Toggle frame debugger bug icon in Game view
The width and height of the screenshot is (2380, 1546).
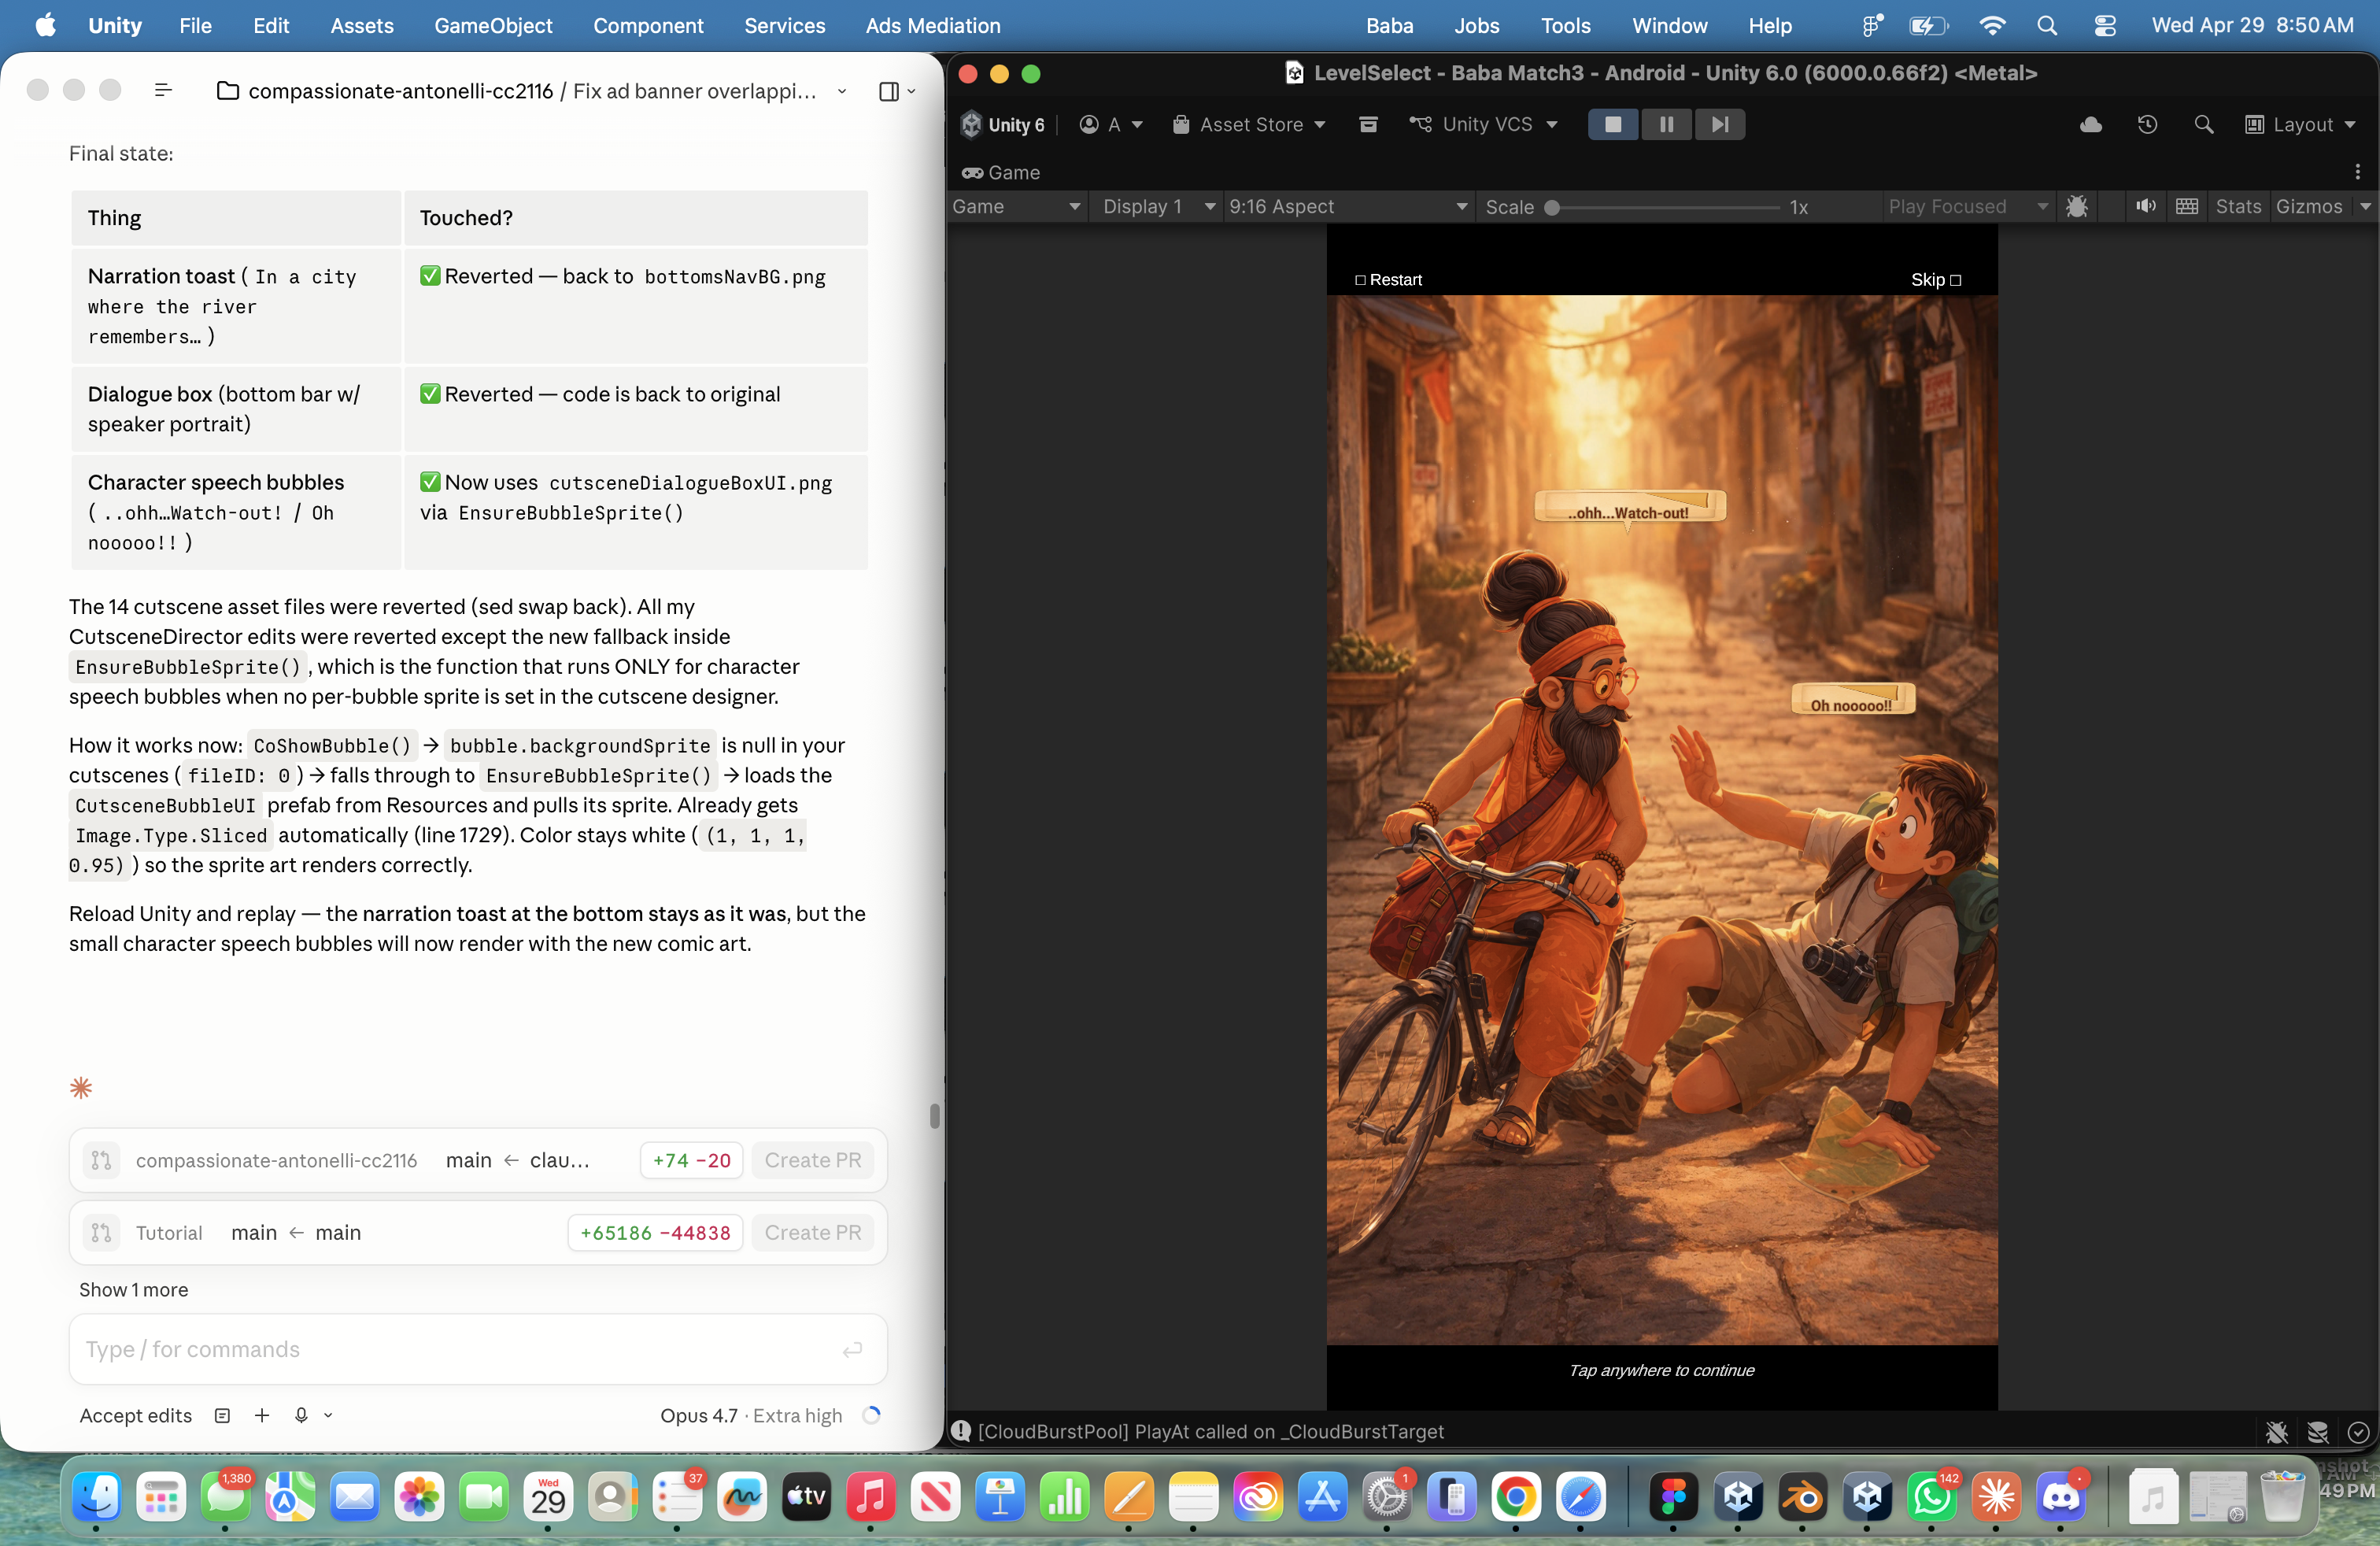point(2076,206)
